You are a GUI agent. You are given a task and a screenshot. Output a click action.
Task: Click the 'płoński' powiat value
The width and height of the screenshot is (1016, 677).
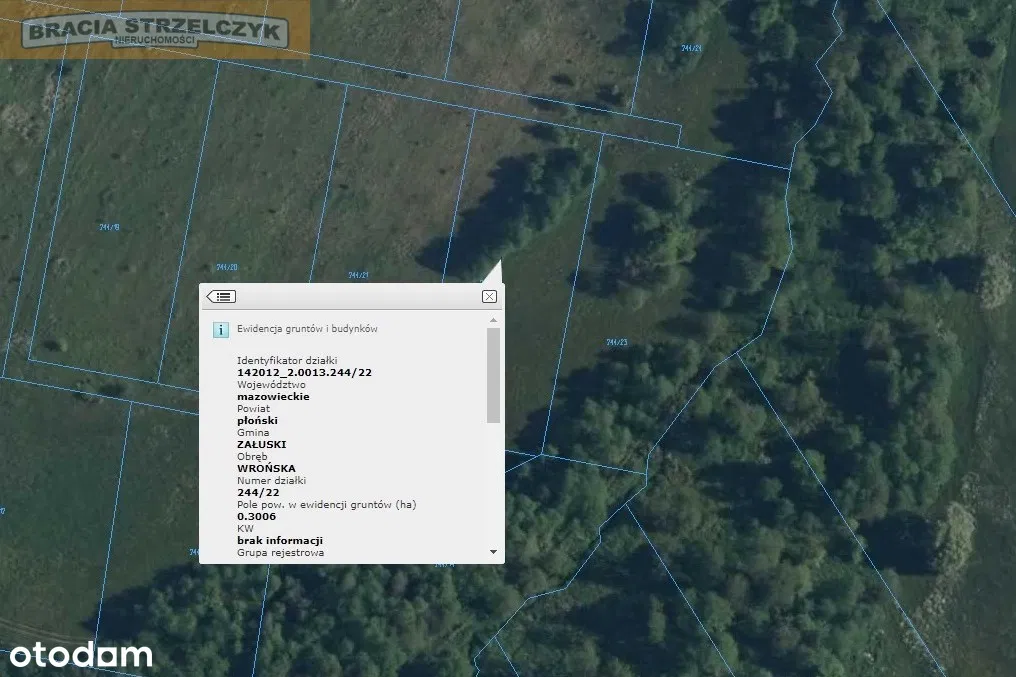tap(257, 420)
